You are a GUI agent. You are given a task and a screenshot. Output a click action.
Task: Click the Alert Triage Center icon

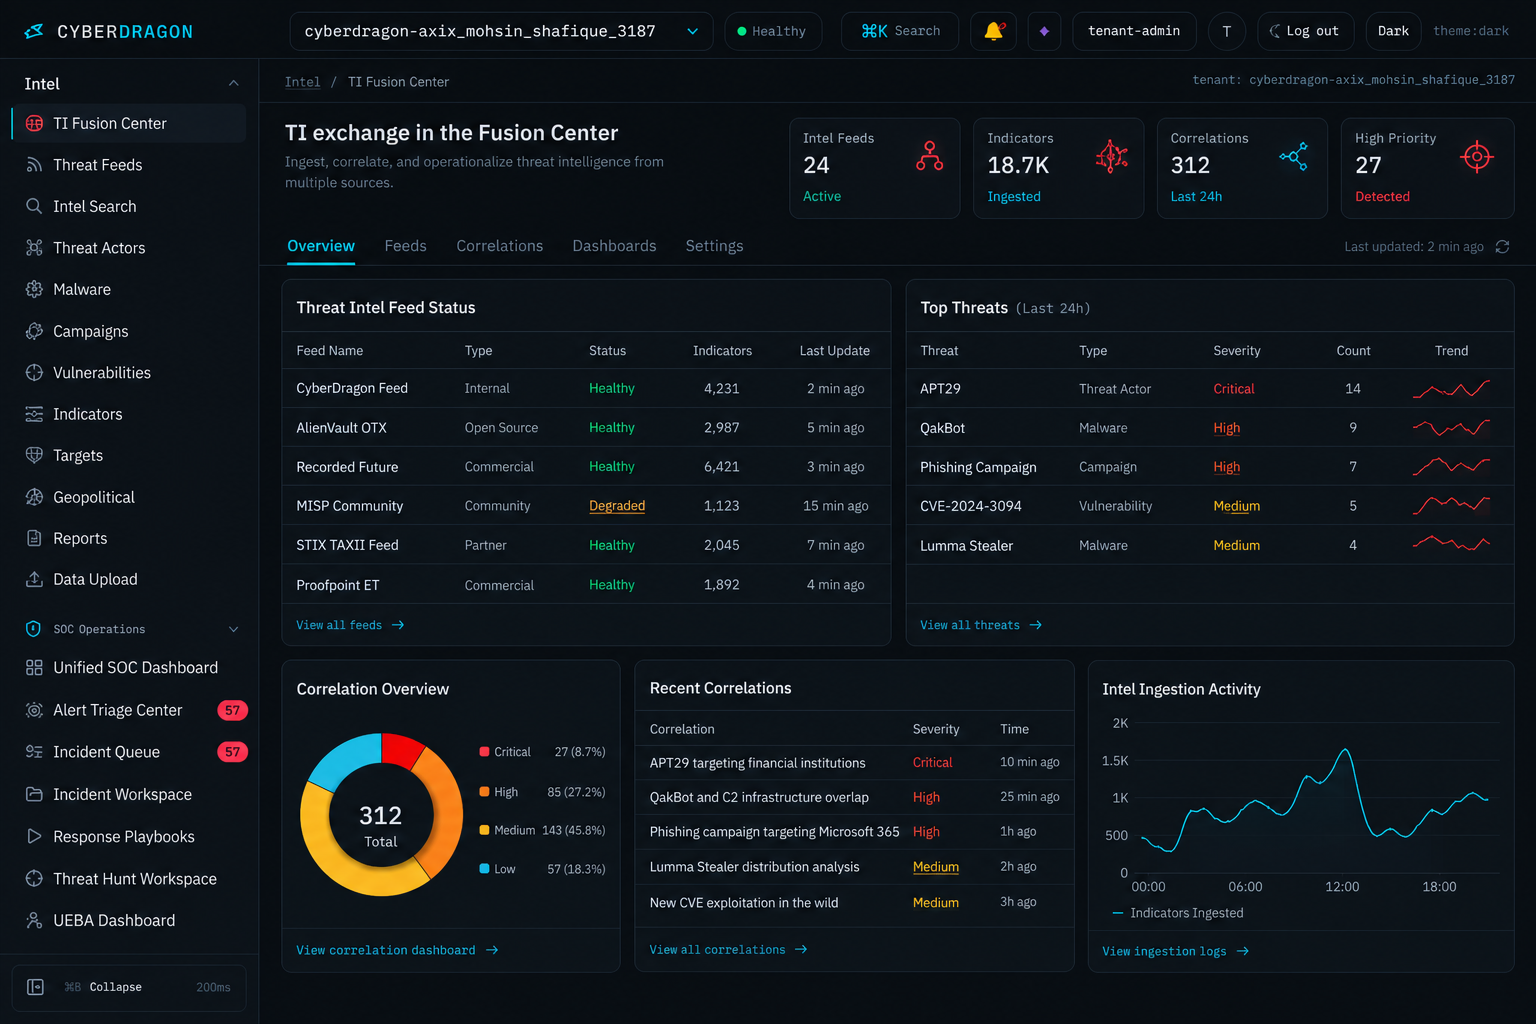[34, 710]
